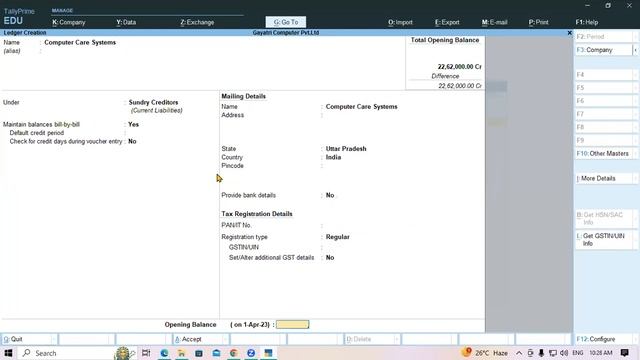Open notification center icon
The image size is (640, 360).
(624, 353)
